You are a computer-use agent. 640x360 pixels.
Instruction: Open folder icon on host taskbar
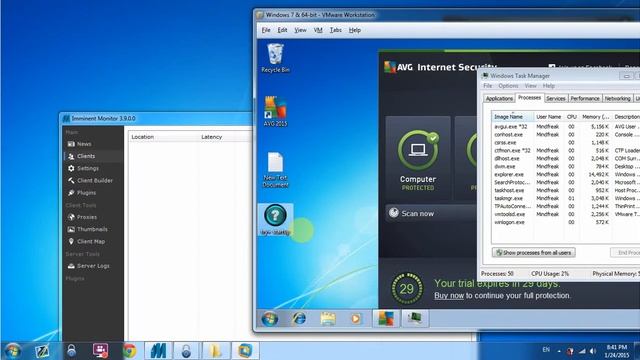pos(216,351)
